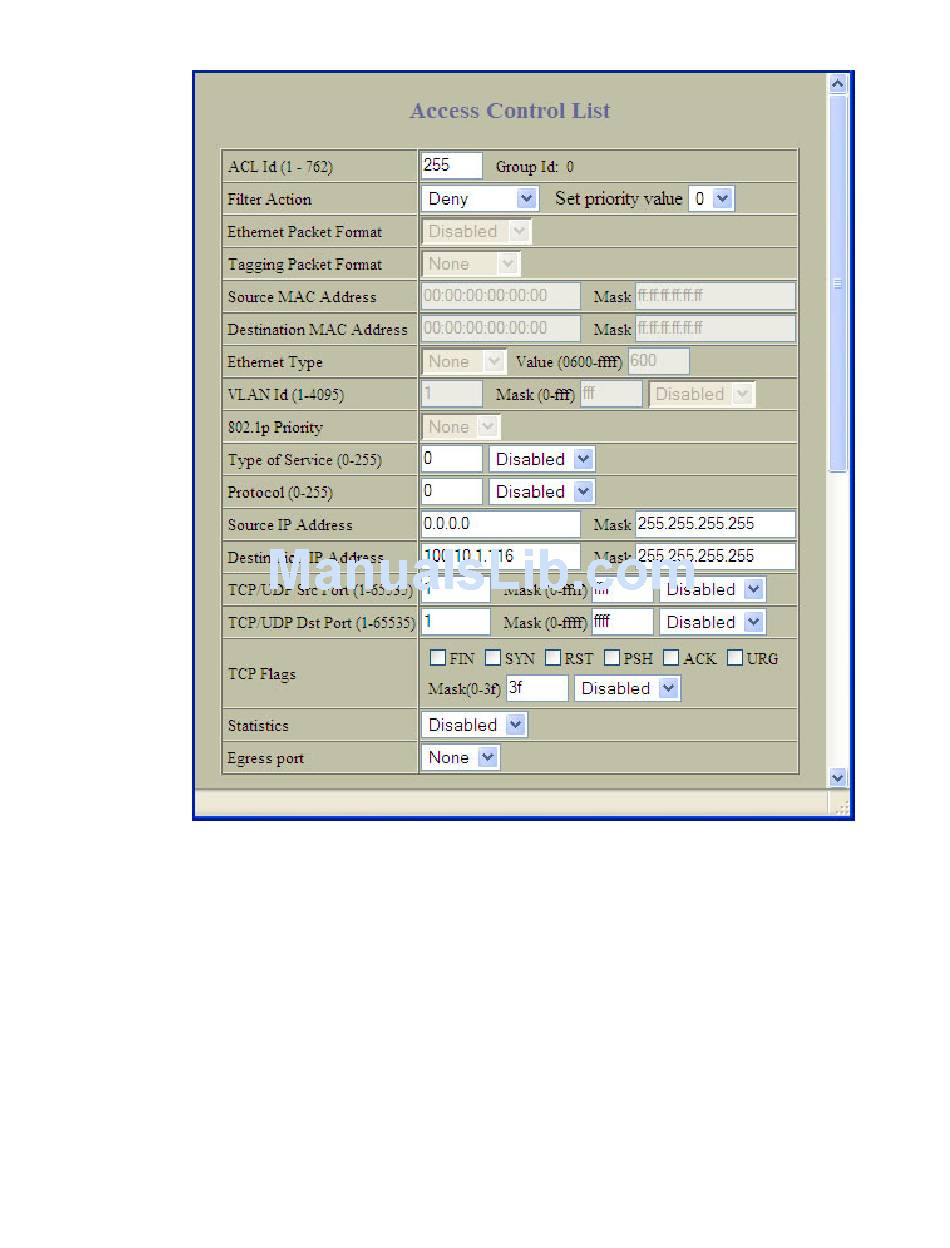
Task: Click the ACL Id (1 - 762) label
Action: [280, 167]
